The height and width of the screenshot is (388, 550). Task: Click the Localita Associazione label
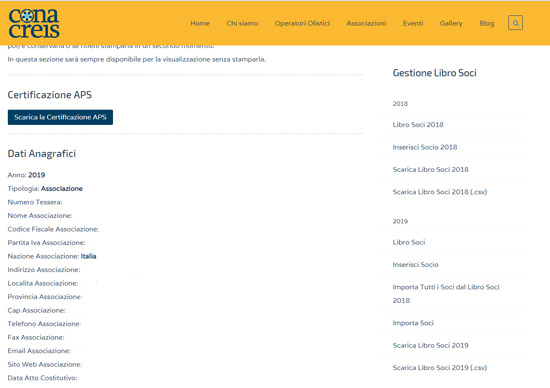[43, 283]
